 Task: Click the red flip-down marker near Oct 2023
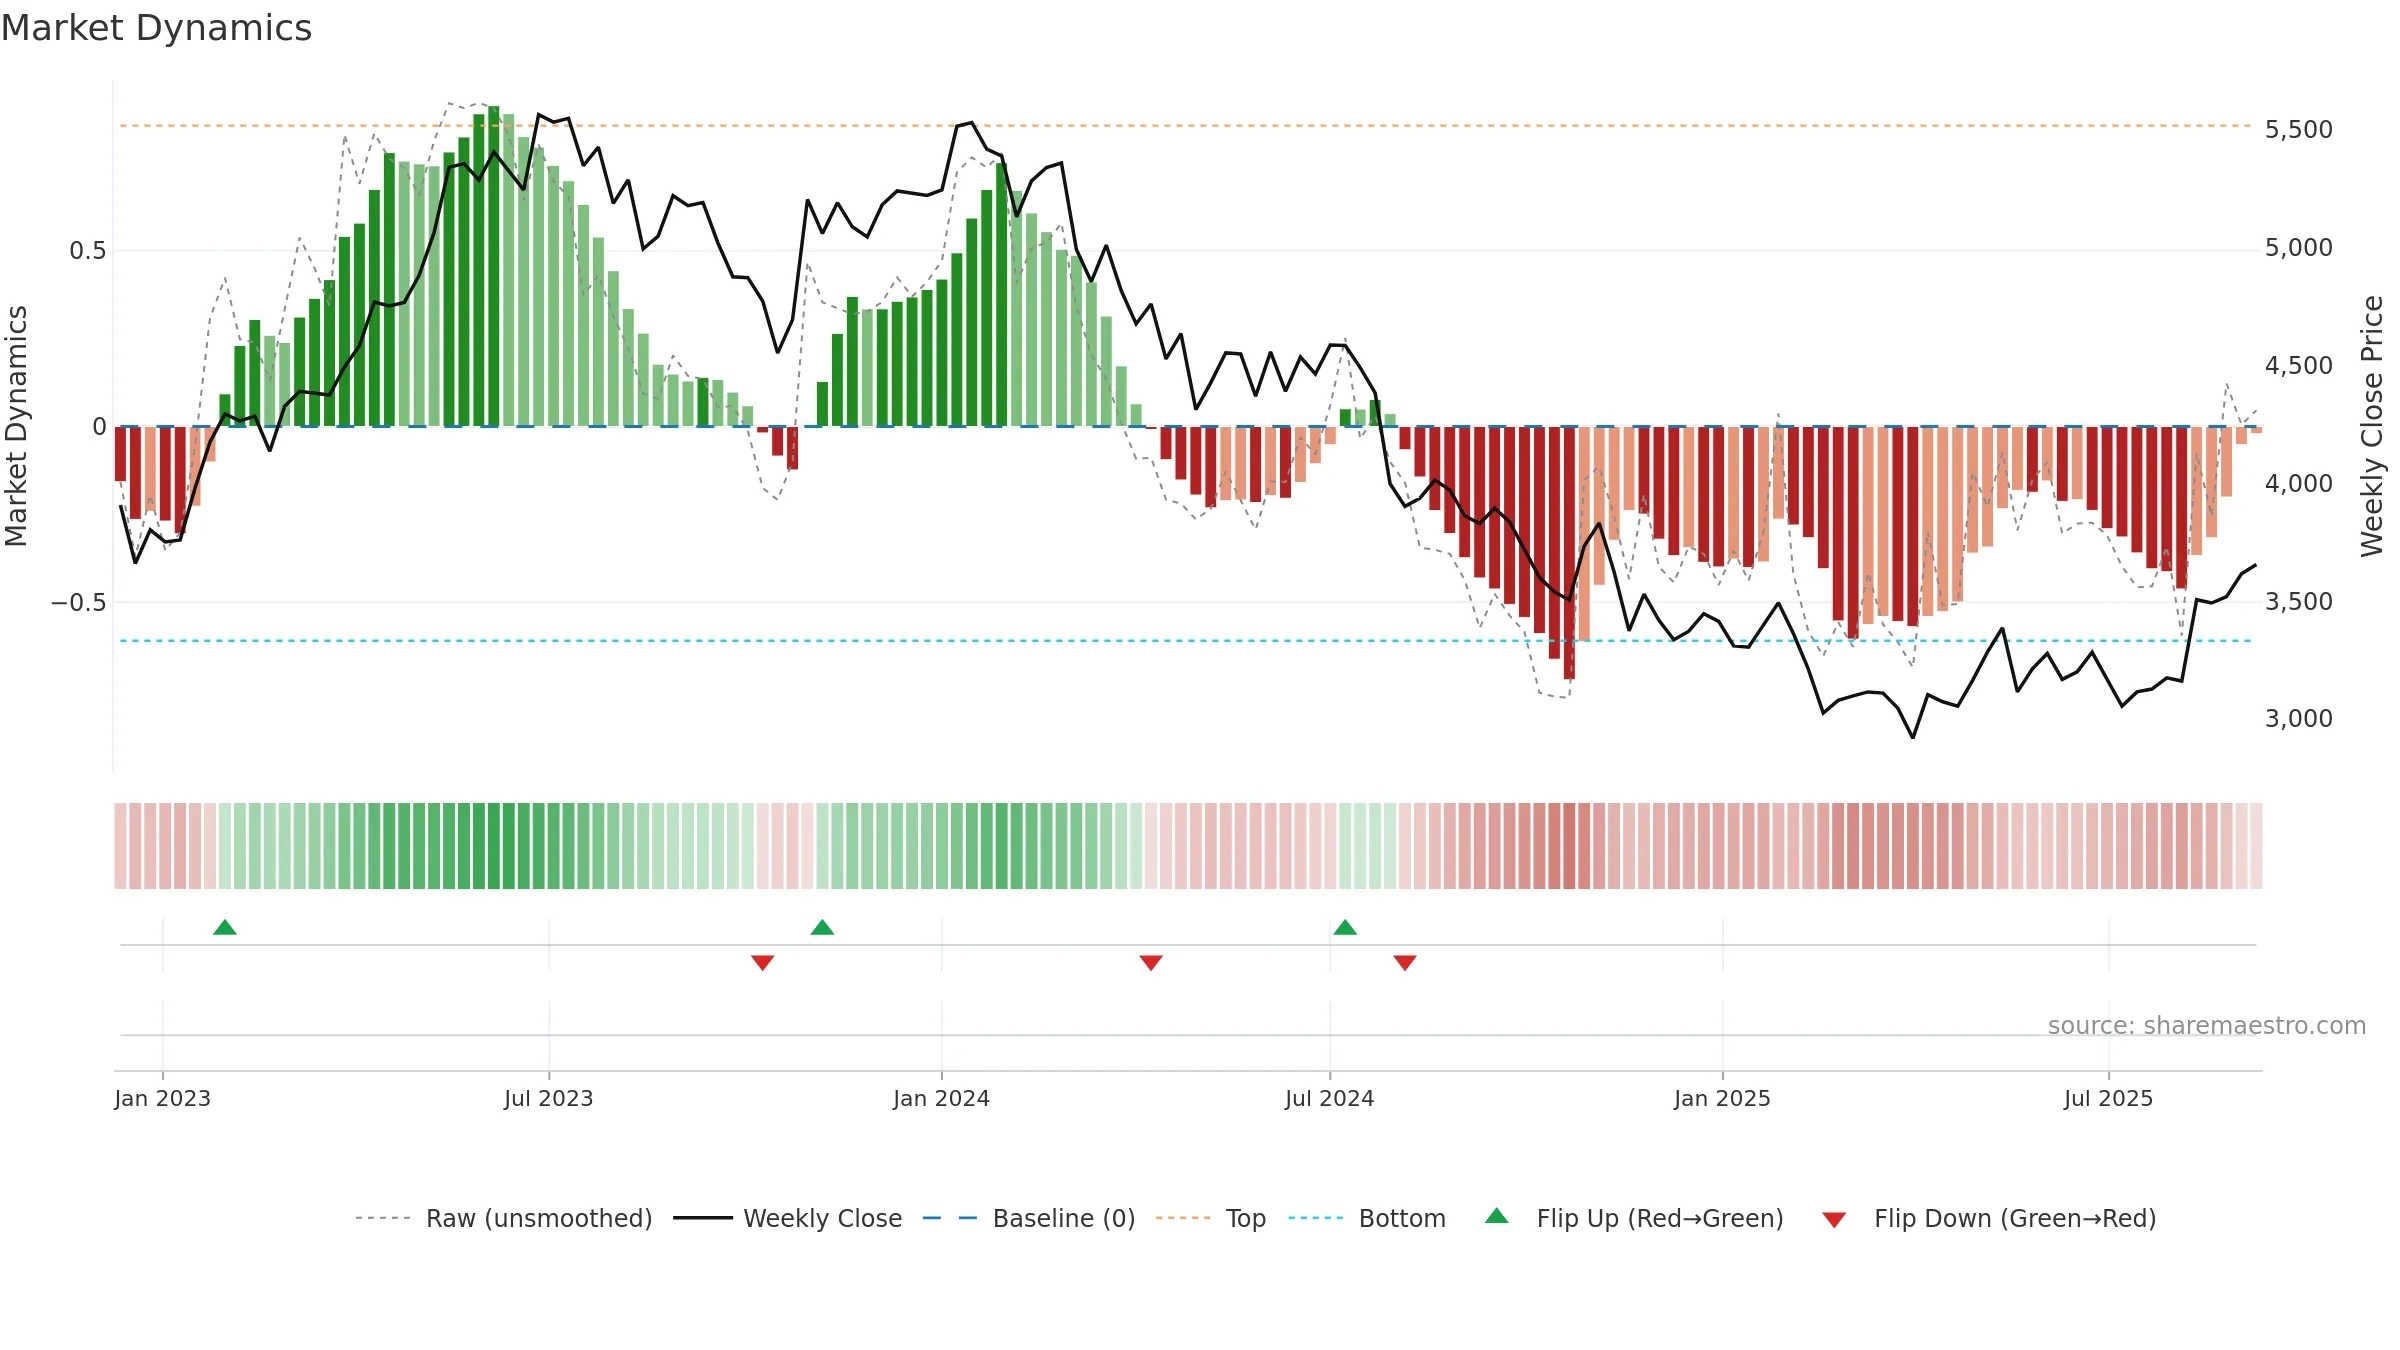(763, 963)
